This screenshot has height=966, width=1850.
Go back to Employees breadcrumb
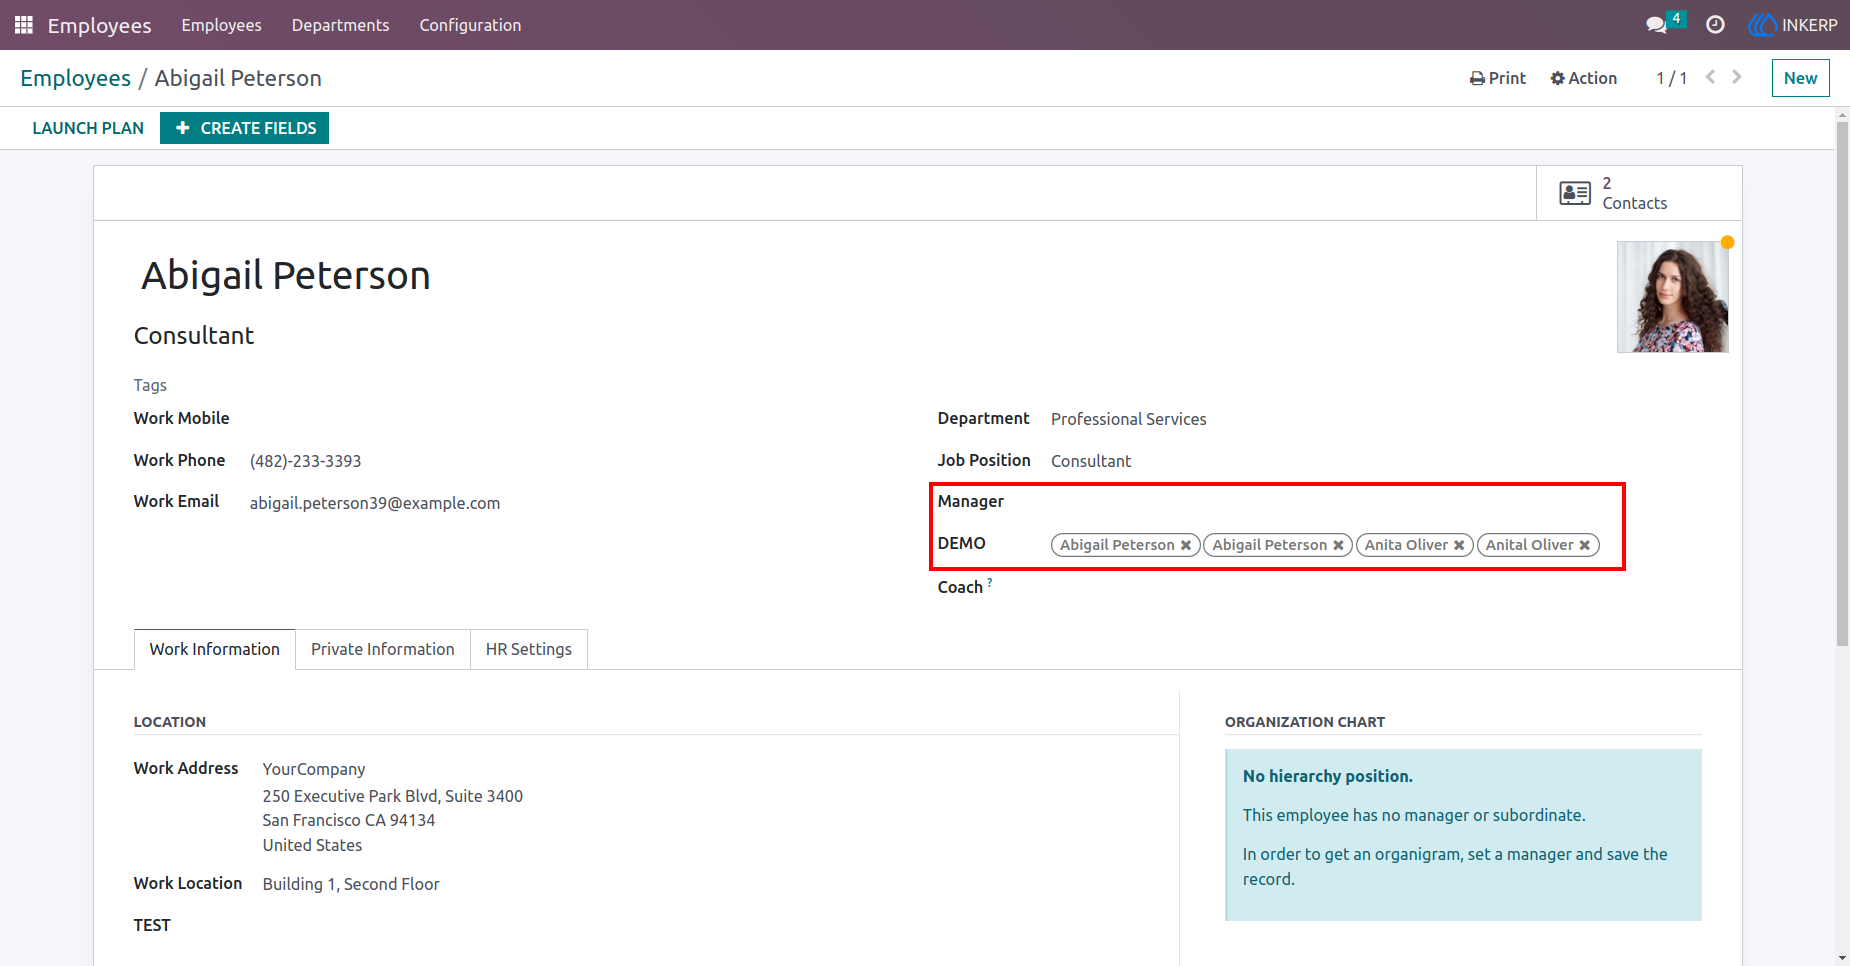pyautogui.click(x=76, y=78)
